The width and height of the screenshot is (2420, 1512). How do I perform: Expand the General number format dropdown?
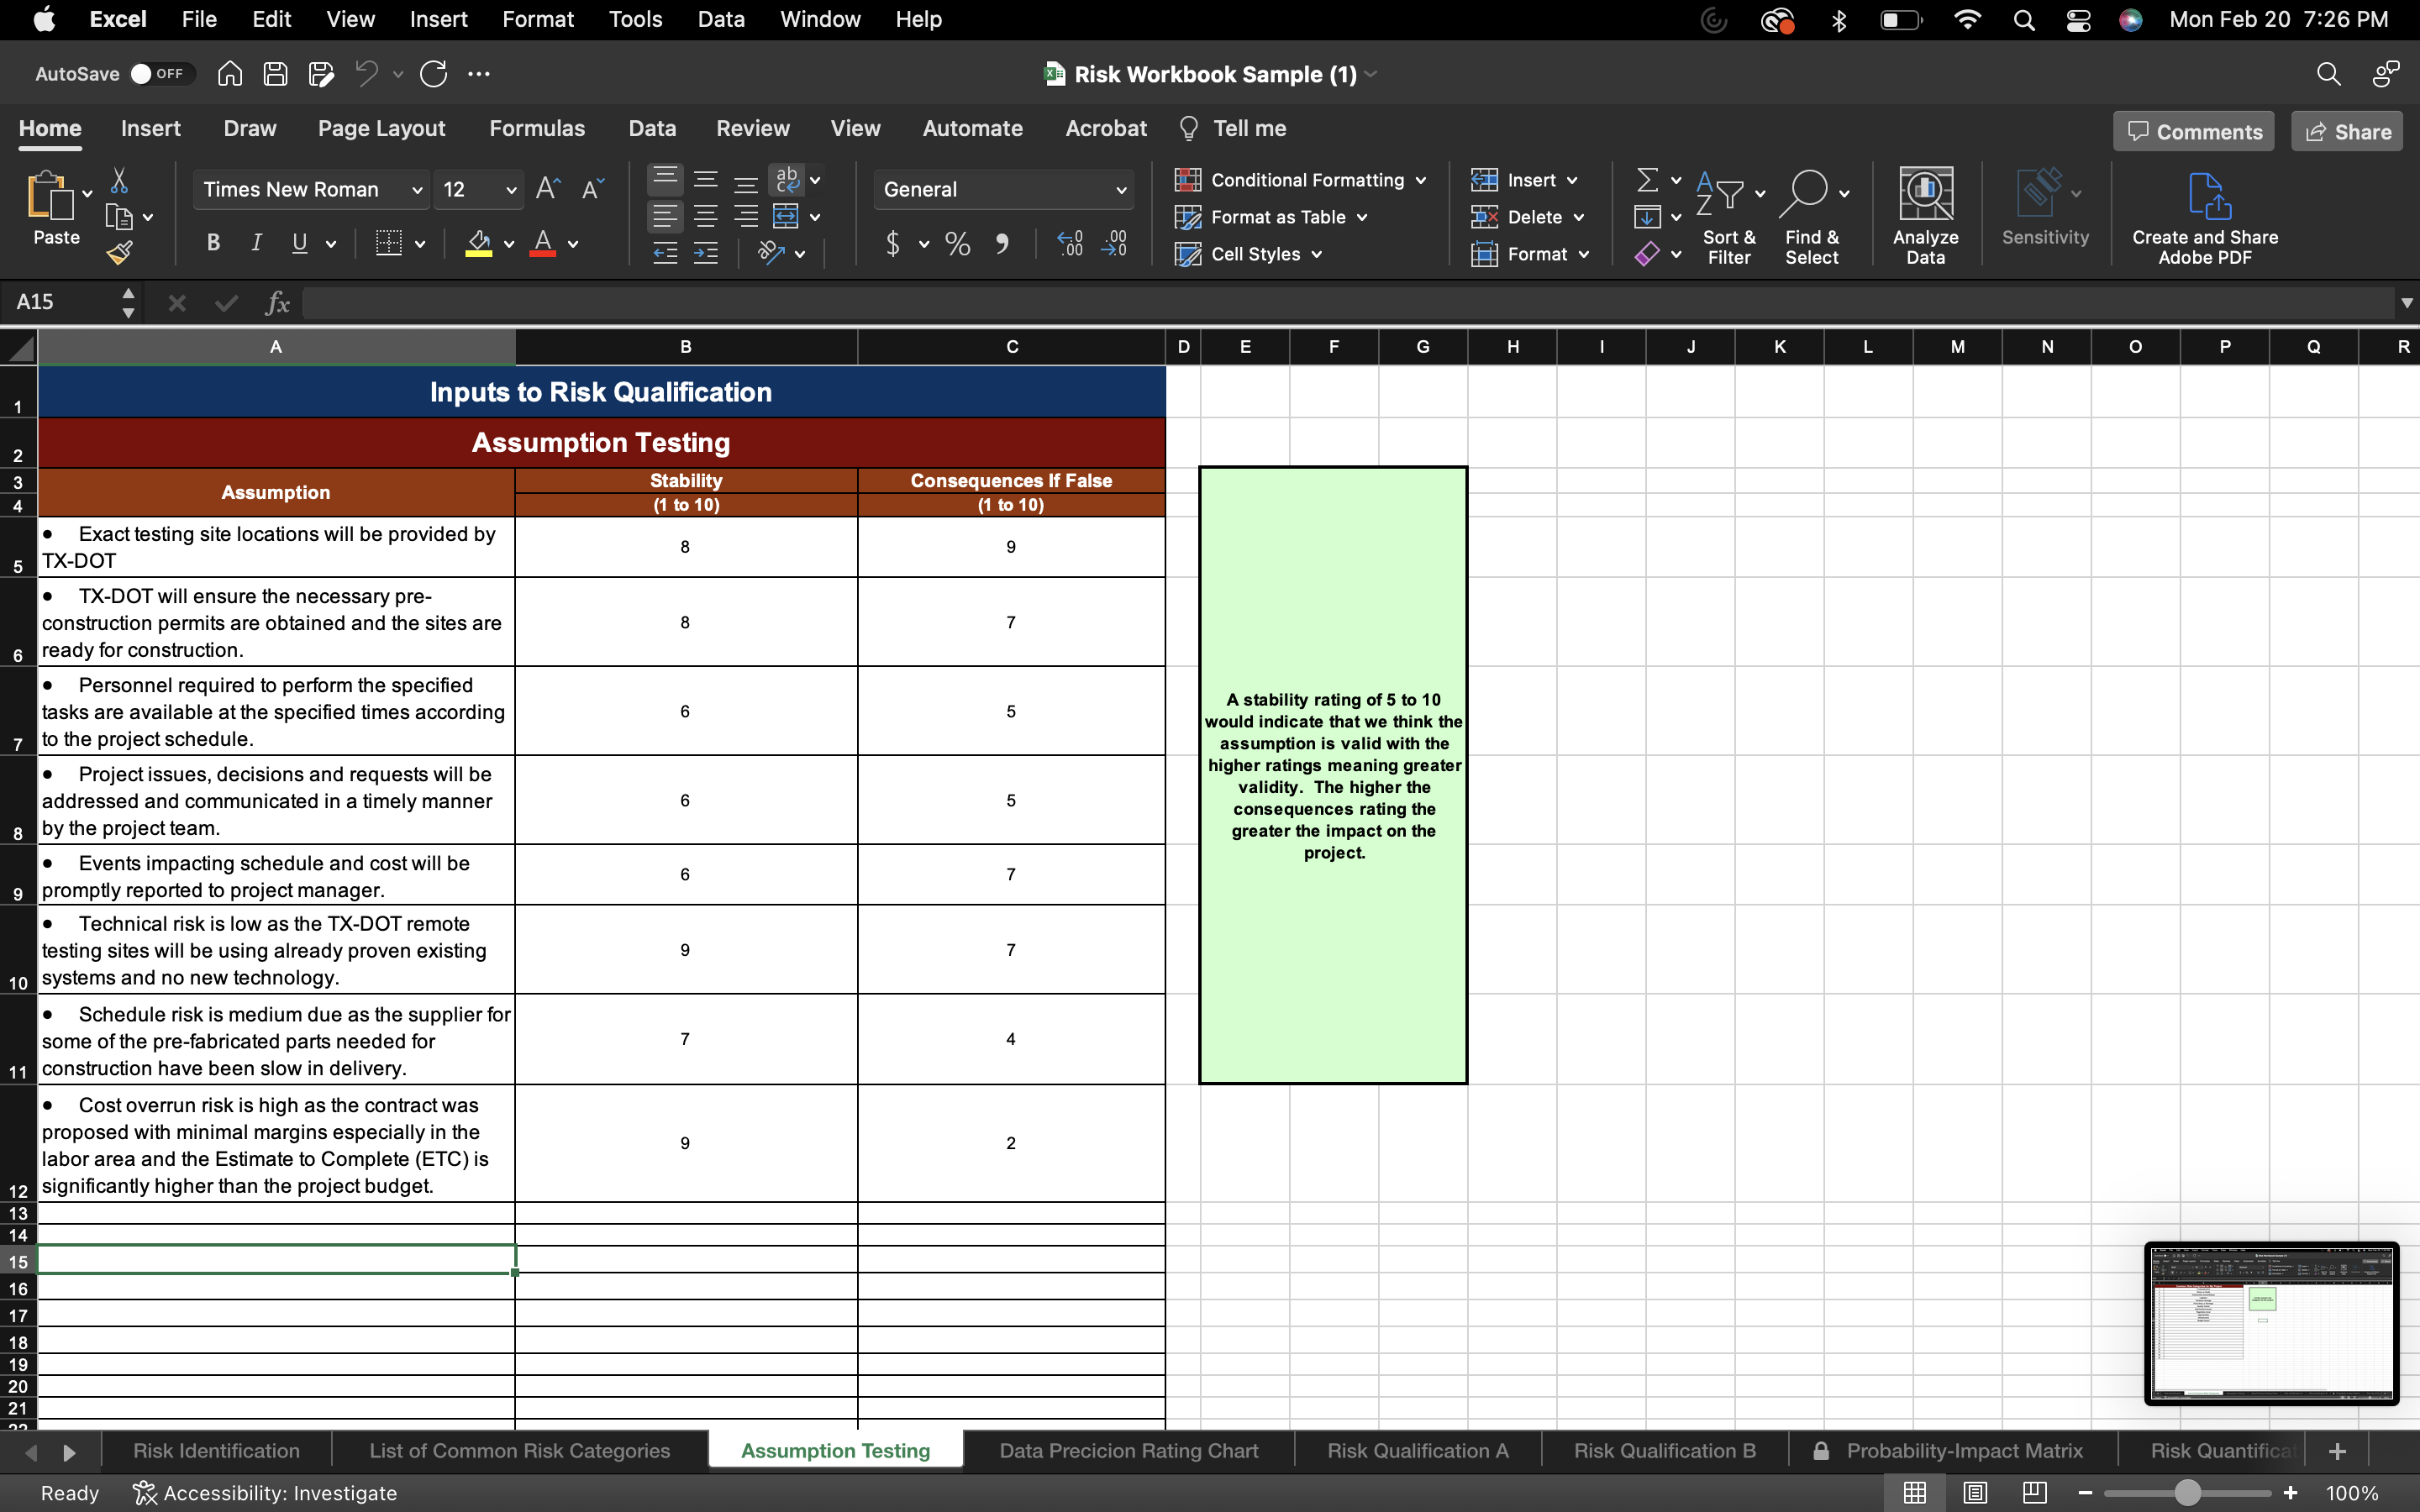coord(1120,190)
